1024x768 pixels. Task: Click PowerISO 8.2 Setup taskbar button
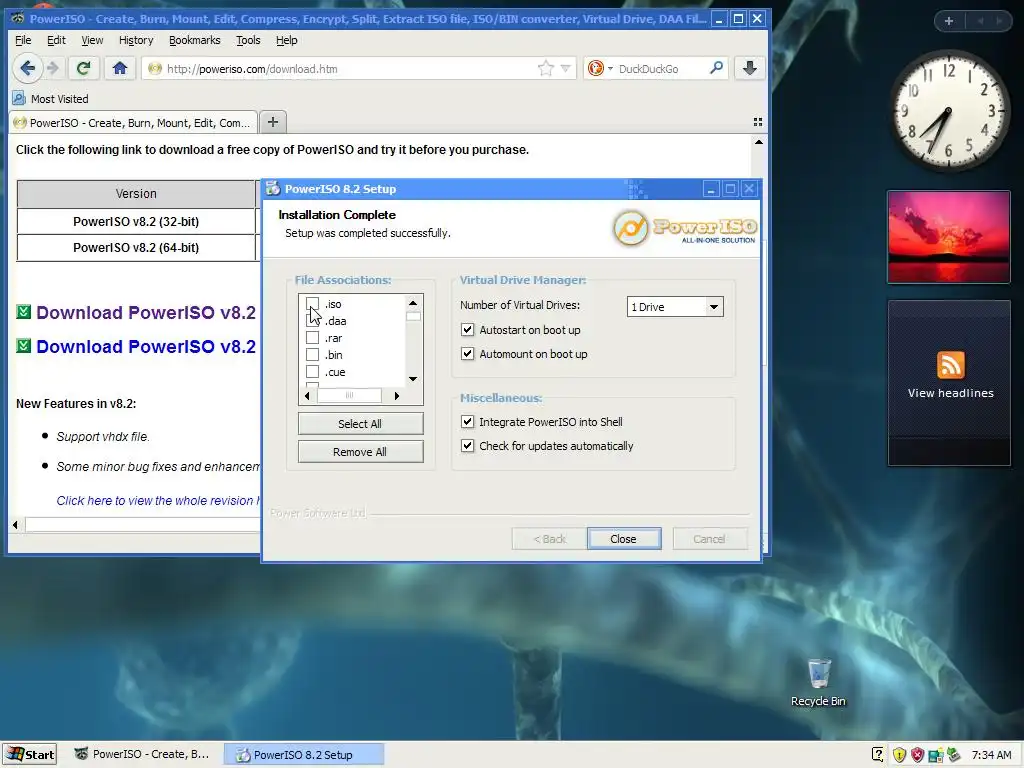click(304, 754)
